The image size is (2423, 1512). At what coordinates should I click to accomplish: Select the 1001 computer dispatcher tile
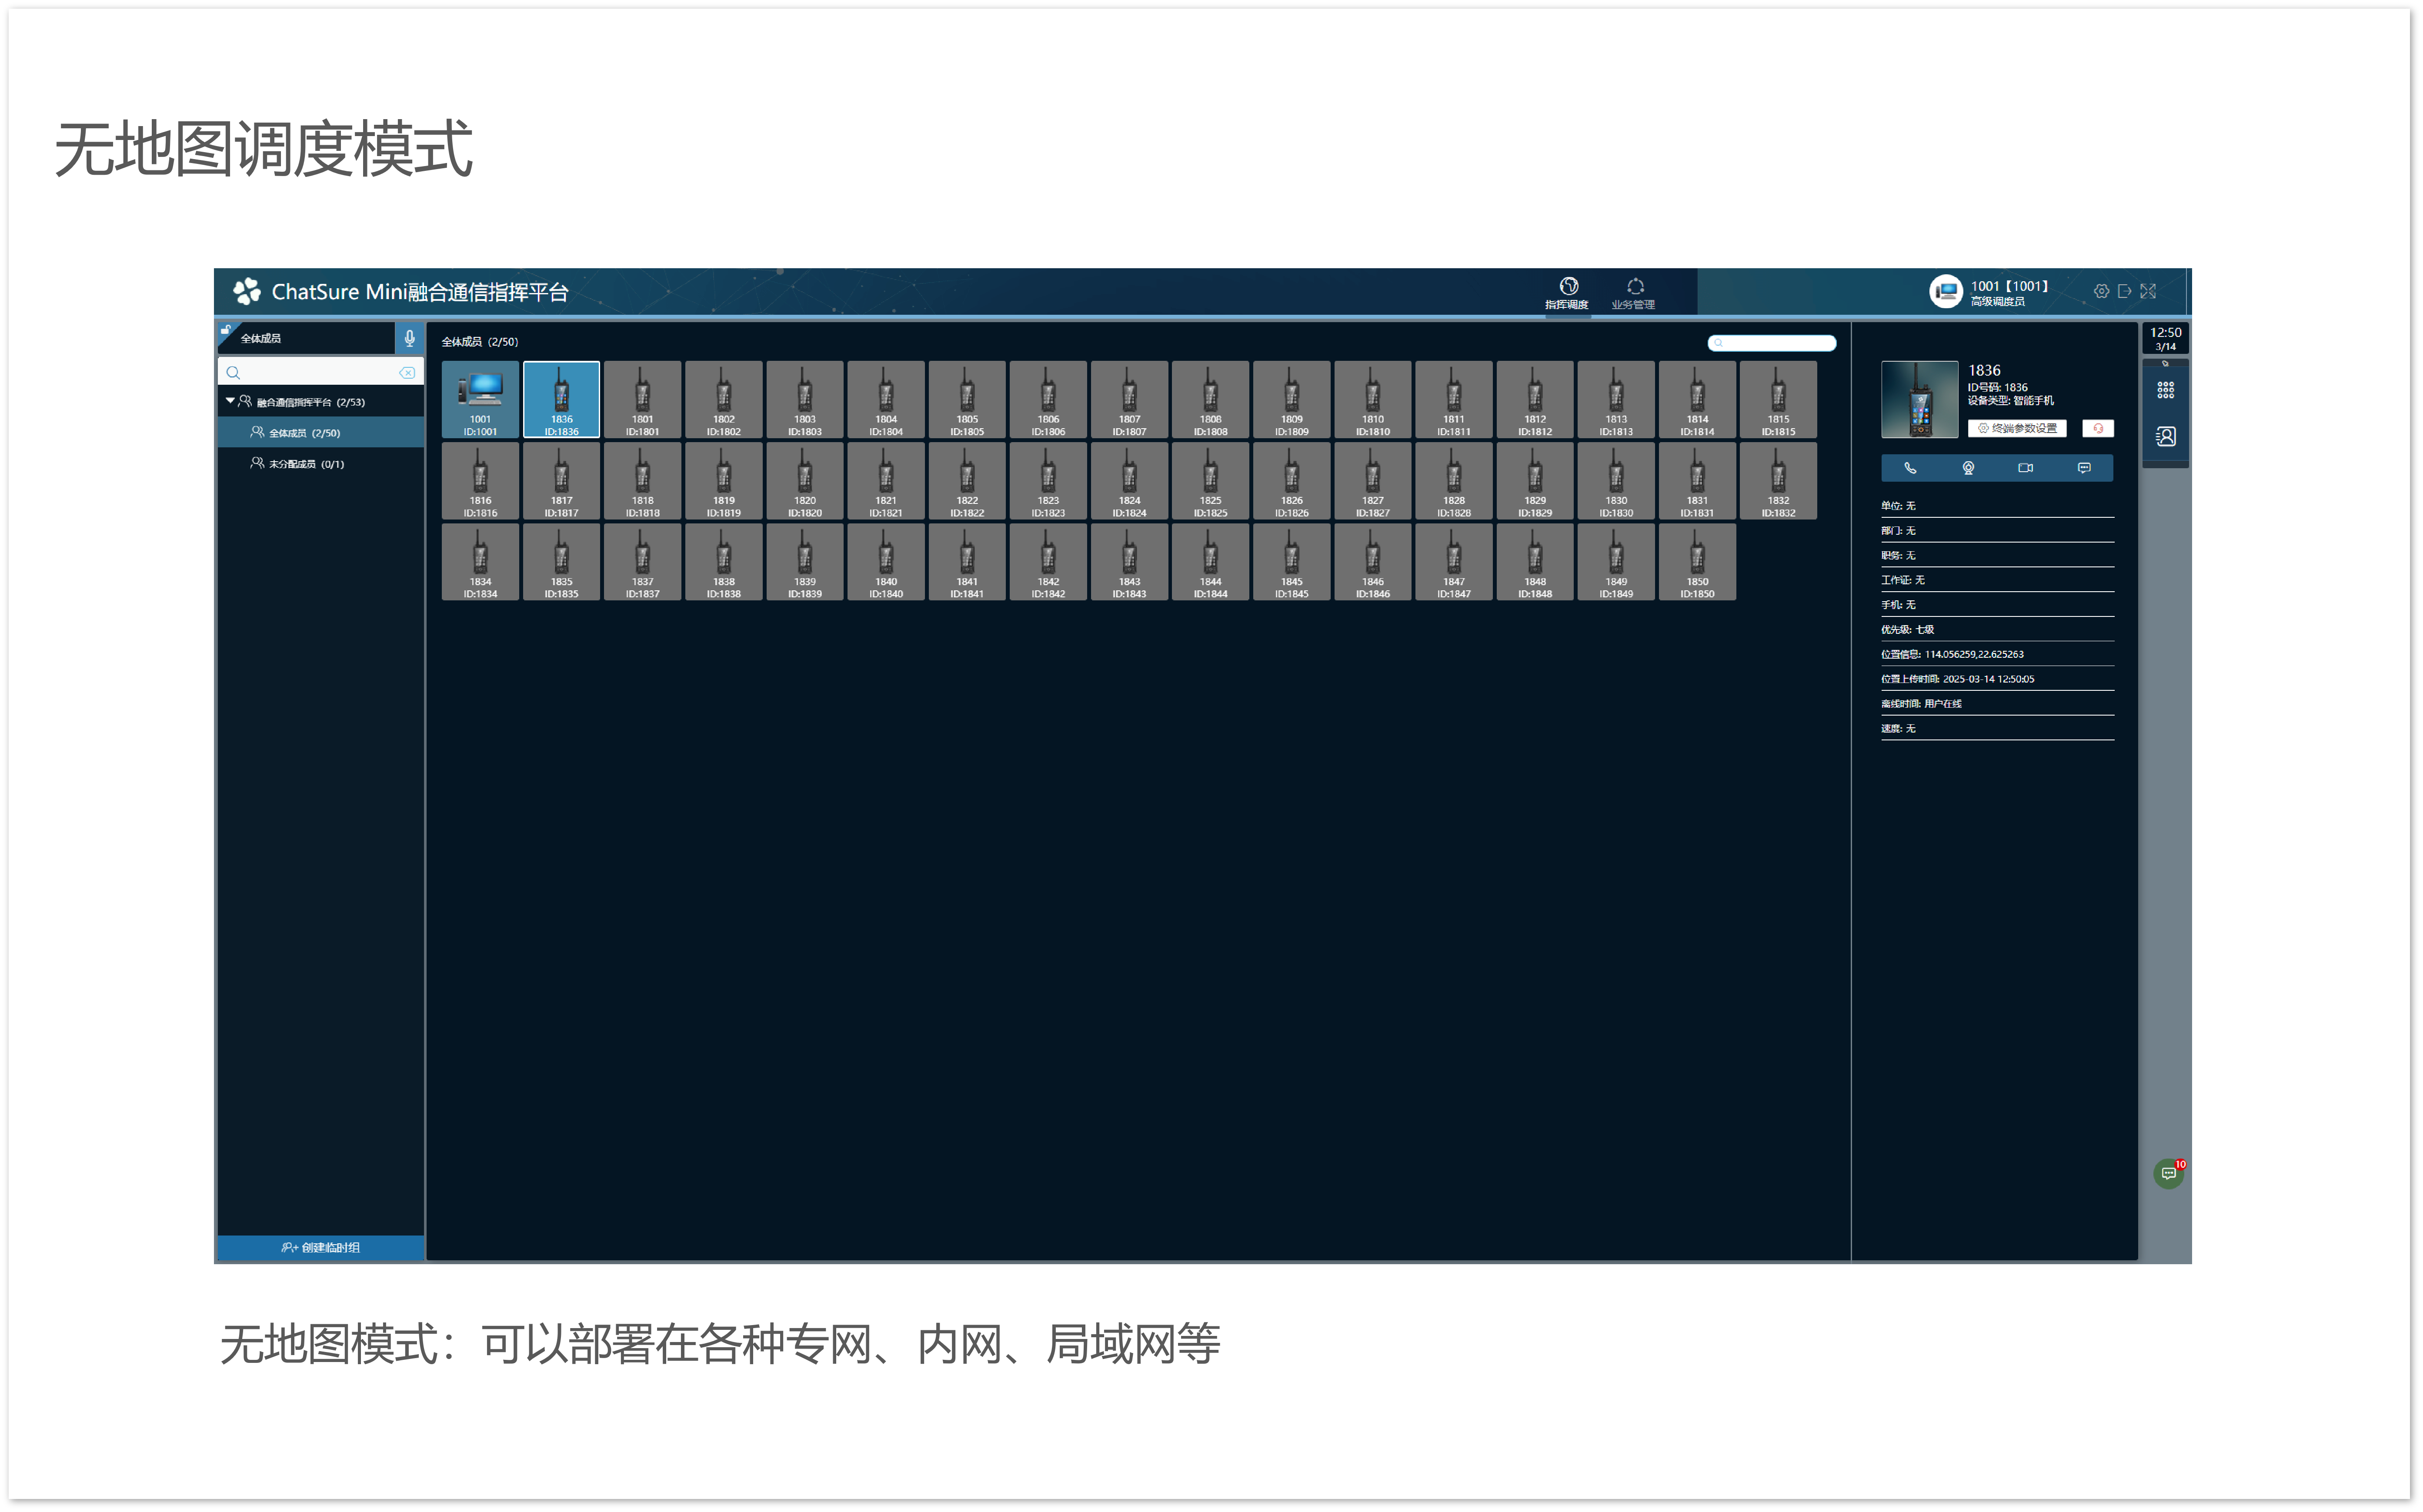(480, 399)
